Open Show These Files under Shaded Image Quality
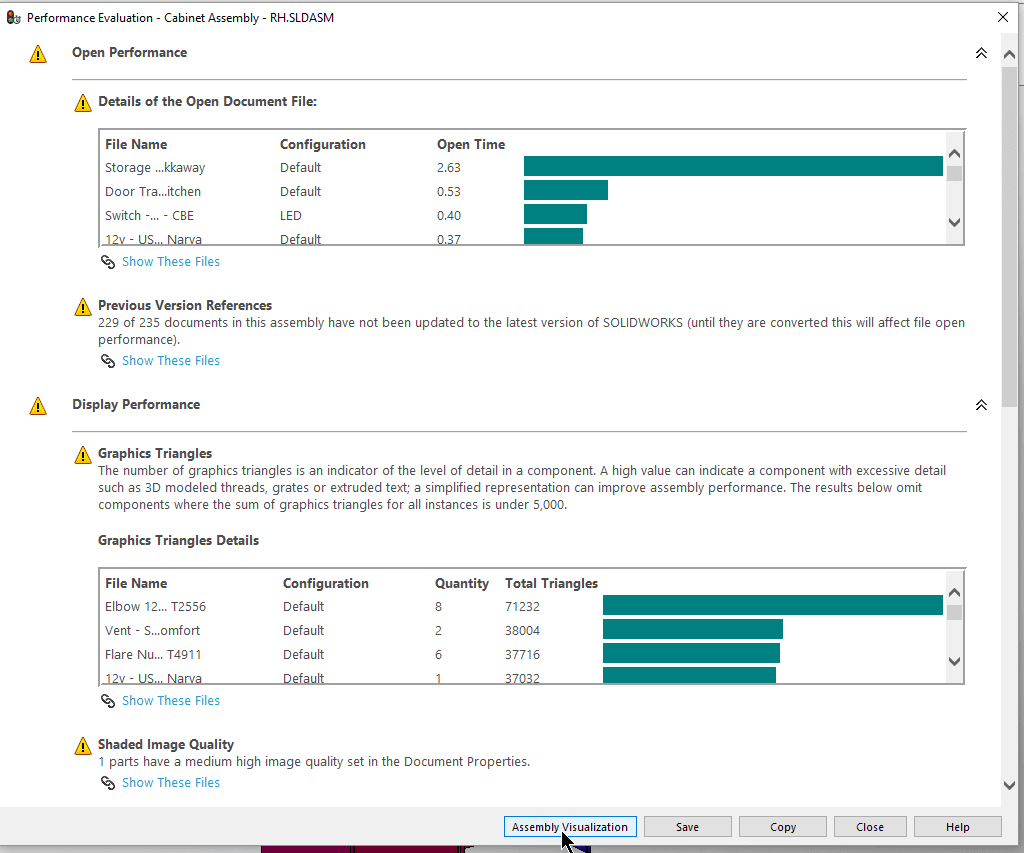 (x=171, y=783)
